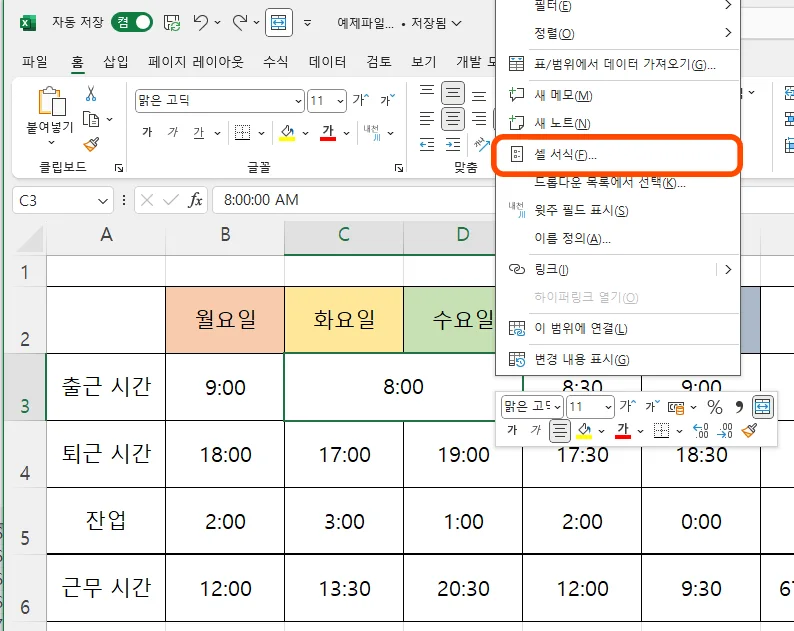Viewport: 794px width, 631px height.
Task: Expand the 링크(I) submenu arrow
Action: point(728,269)
